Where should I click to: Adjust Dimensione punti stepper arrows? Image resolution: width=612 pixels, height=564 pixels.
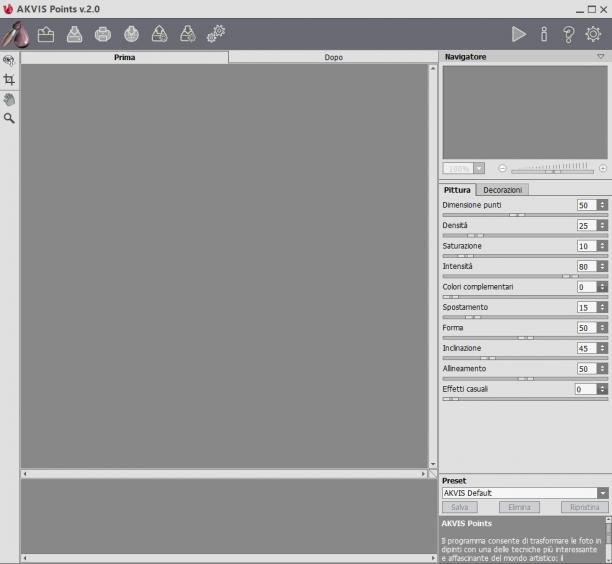point(603,205)
